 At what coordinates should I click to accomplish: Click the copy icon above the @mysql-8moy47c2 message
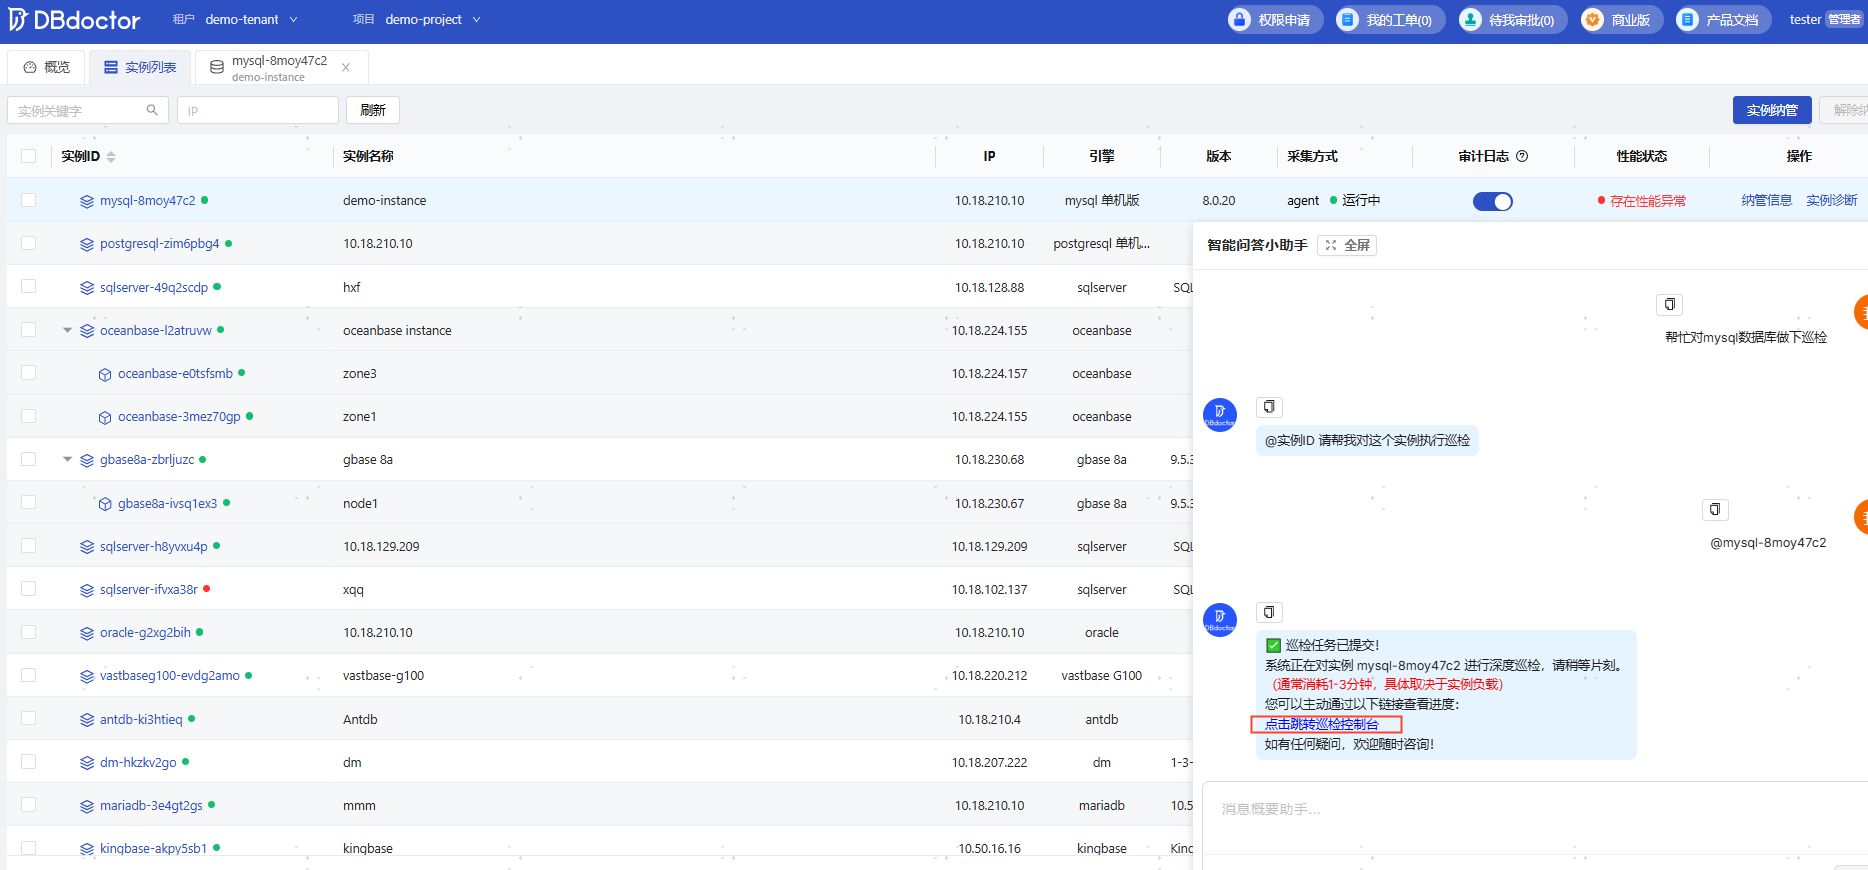point(1715,510)
